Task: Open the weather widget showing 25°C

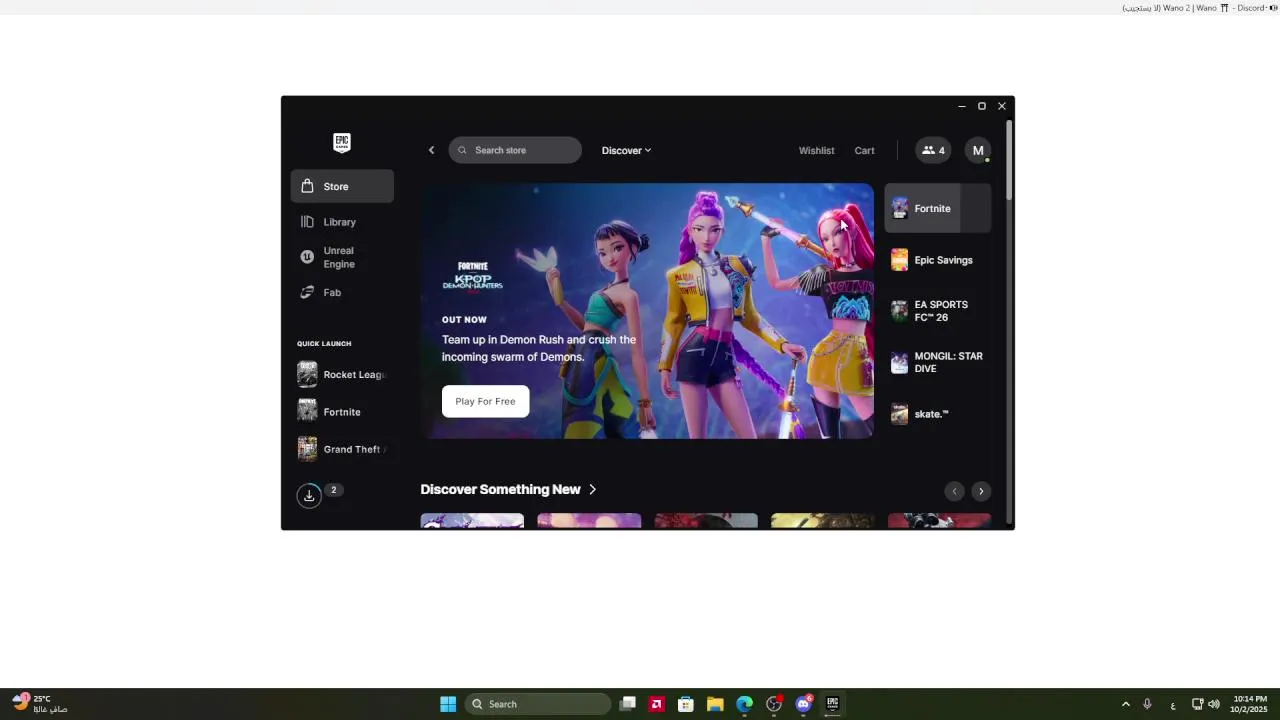Action: (x=40, y=704)
